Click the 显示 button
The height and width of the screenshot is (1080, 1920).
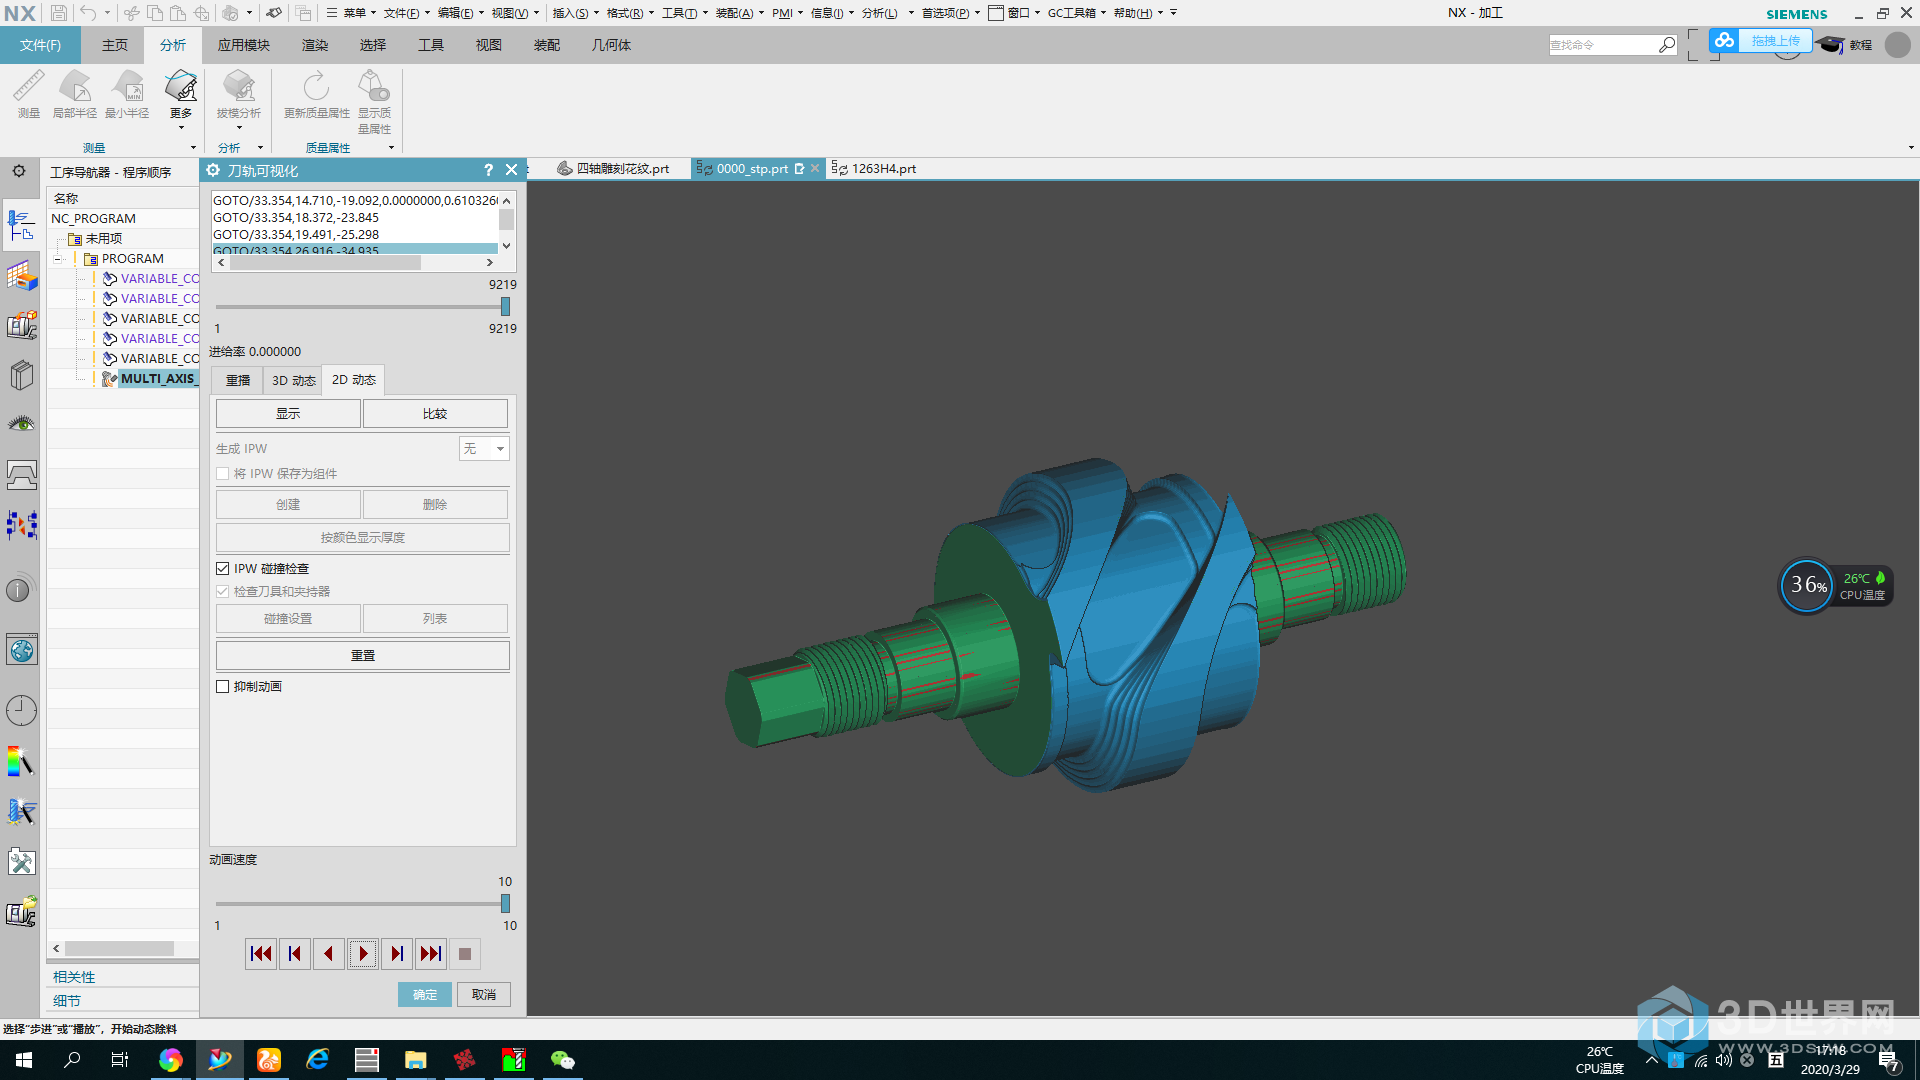[x=288, y=413]
